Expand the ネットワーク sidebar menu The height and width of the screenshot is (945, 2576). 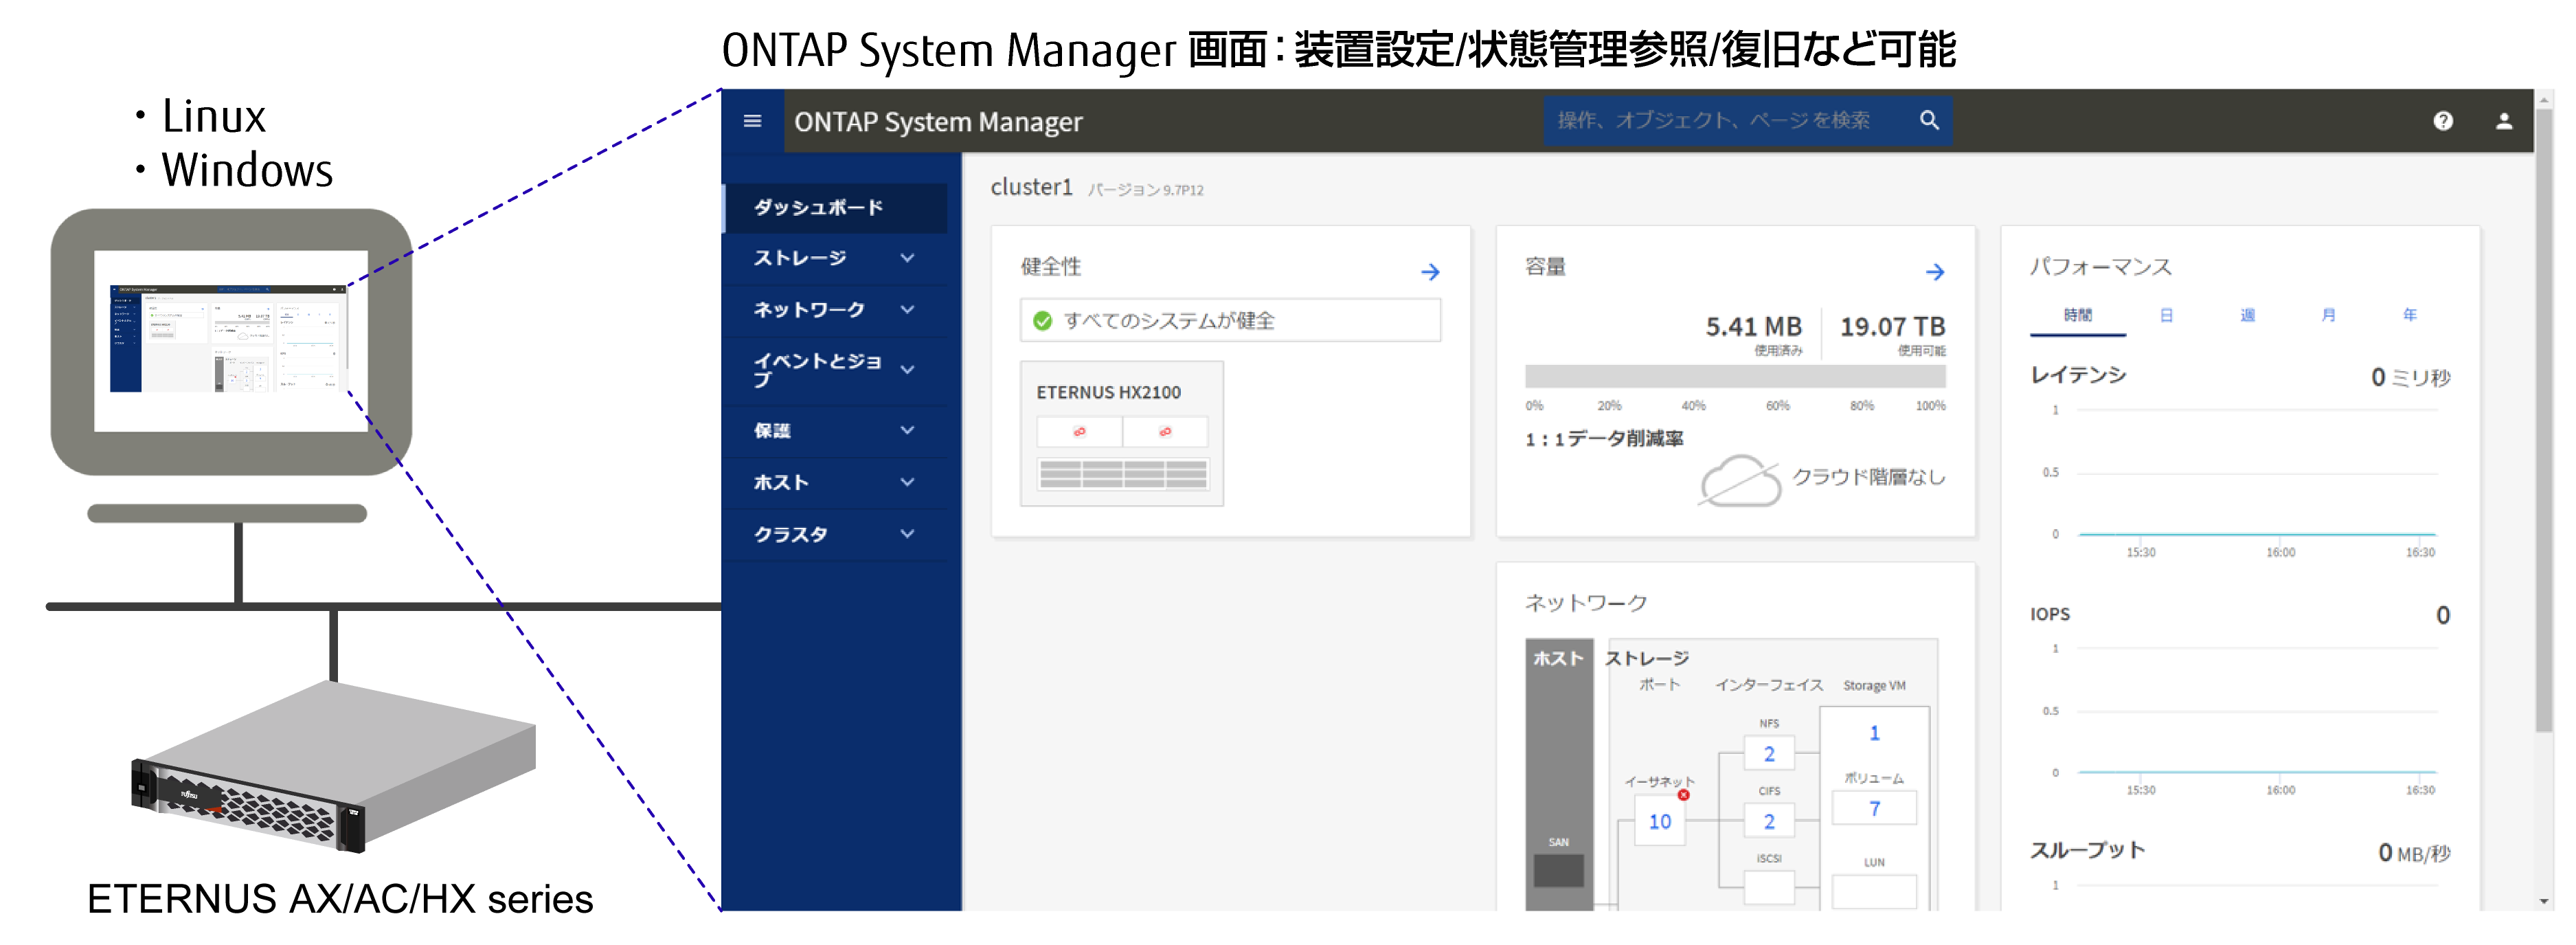[835, 310]
